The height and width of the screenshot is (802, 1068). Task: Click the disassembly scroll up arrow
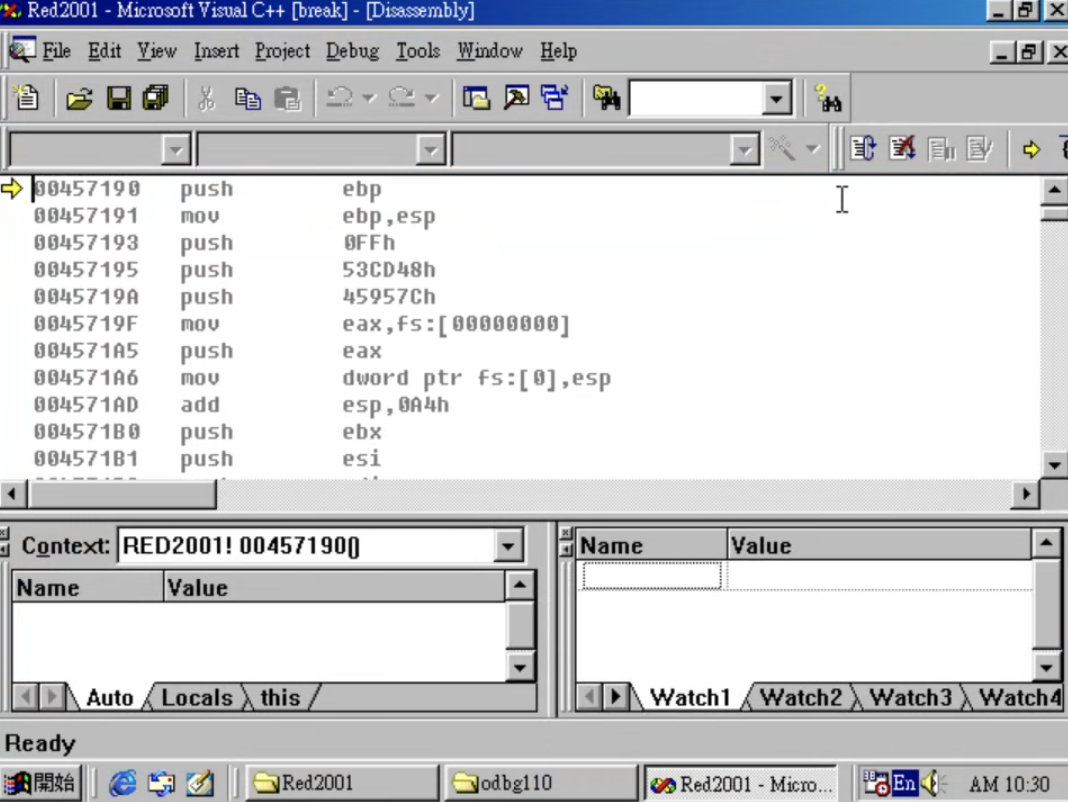click(x=1054, y=190)
